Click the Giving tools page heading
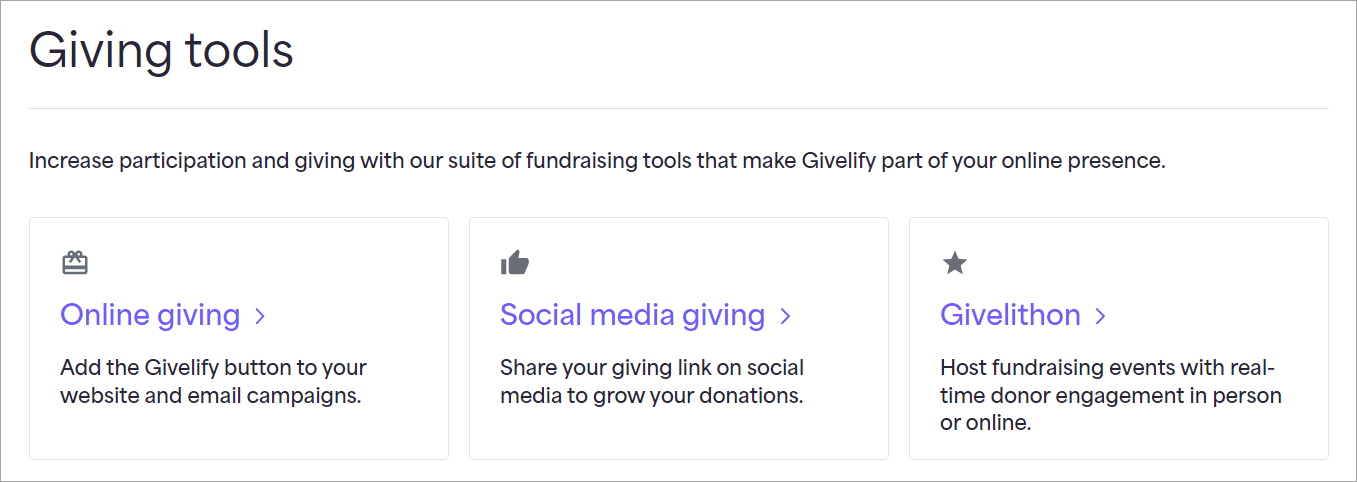Image resolution: width=1357 pixels, height=482 pixels. click(161, 50)
